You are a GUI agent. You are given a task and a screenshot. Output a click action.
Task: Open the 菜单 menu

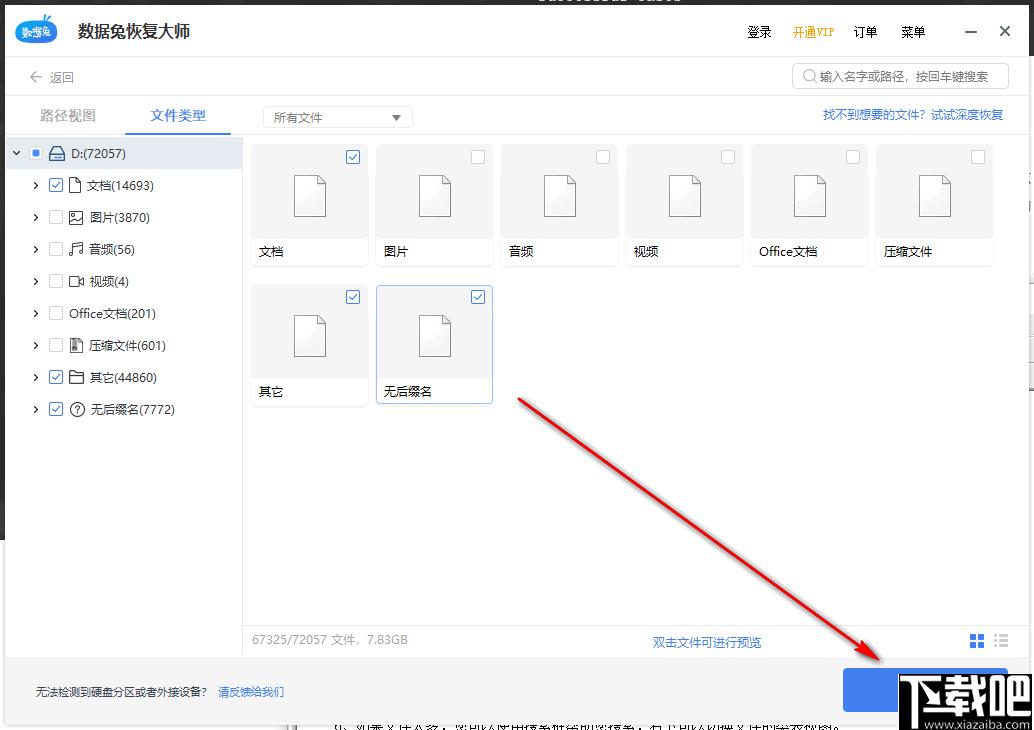pyautogui.click(x=913, y=32)
